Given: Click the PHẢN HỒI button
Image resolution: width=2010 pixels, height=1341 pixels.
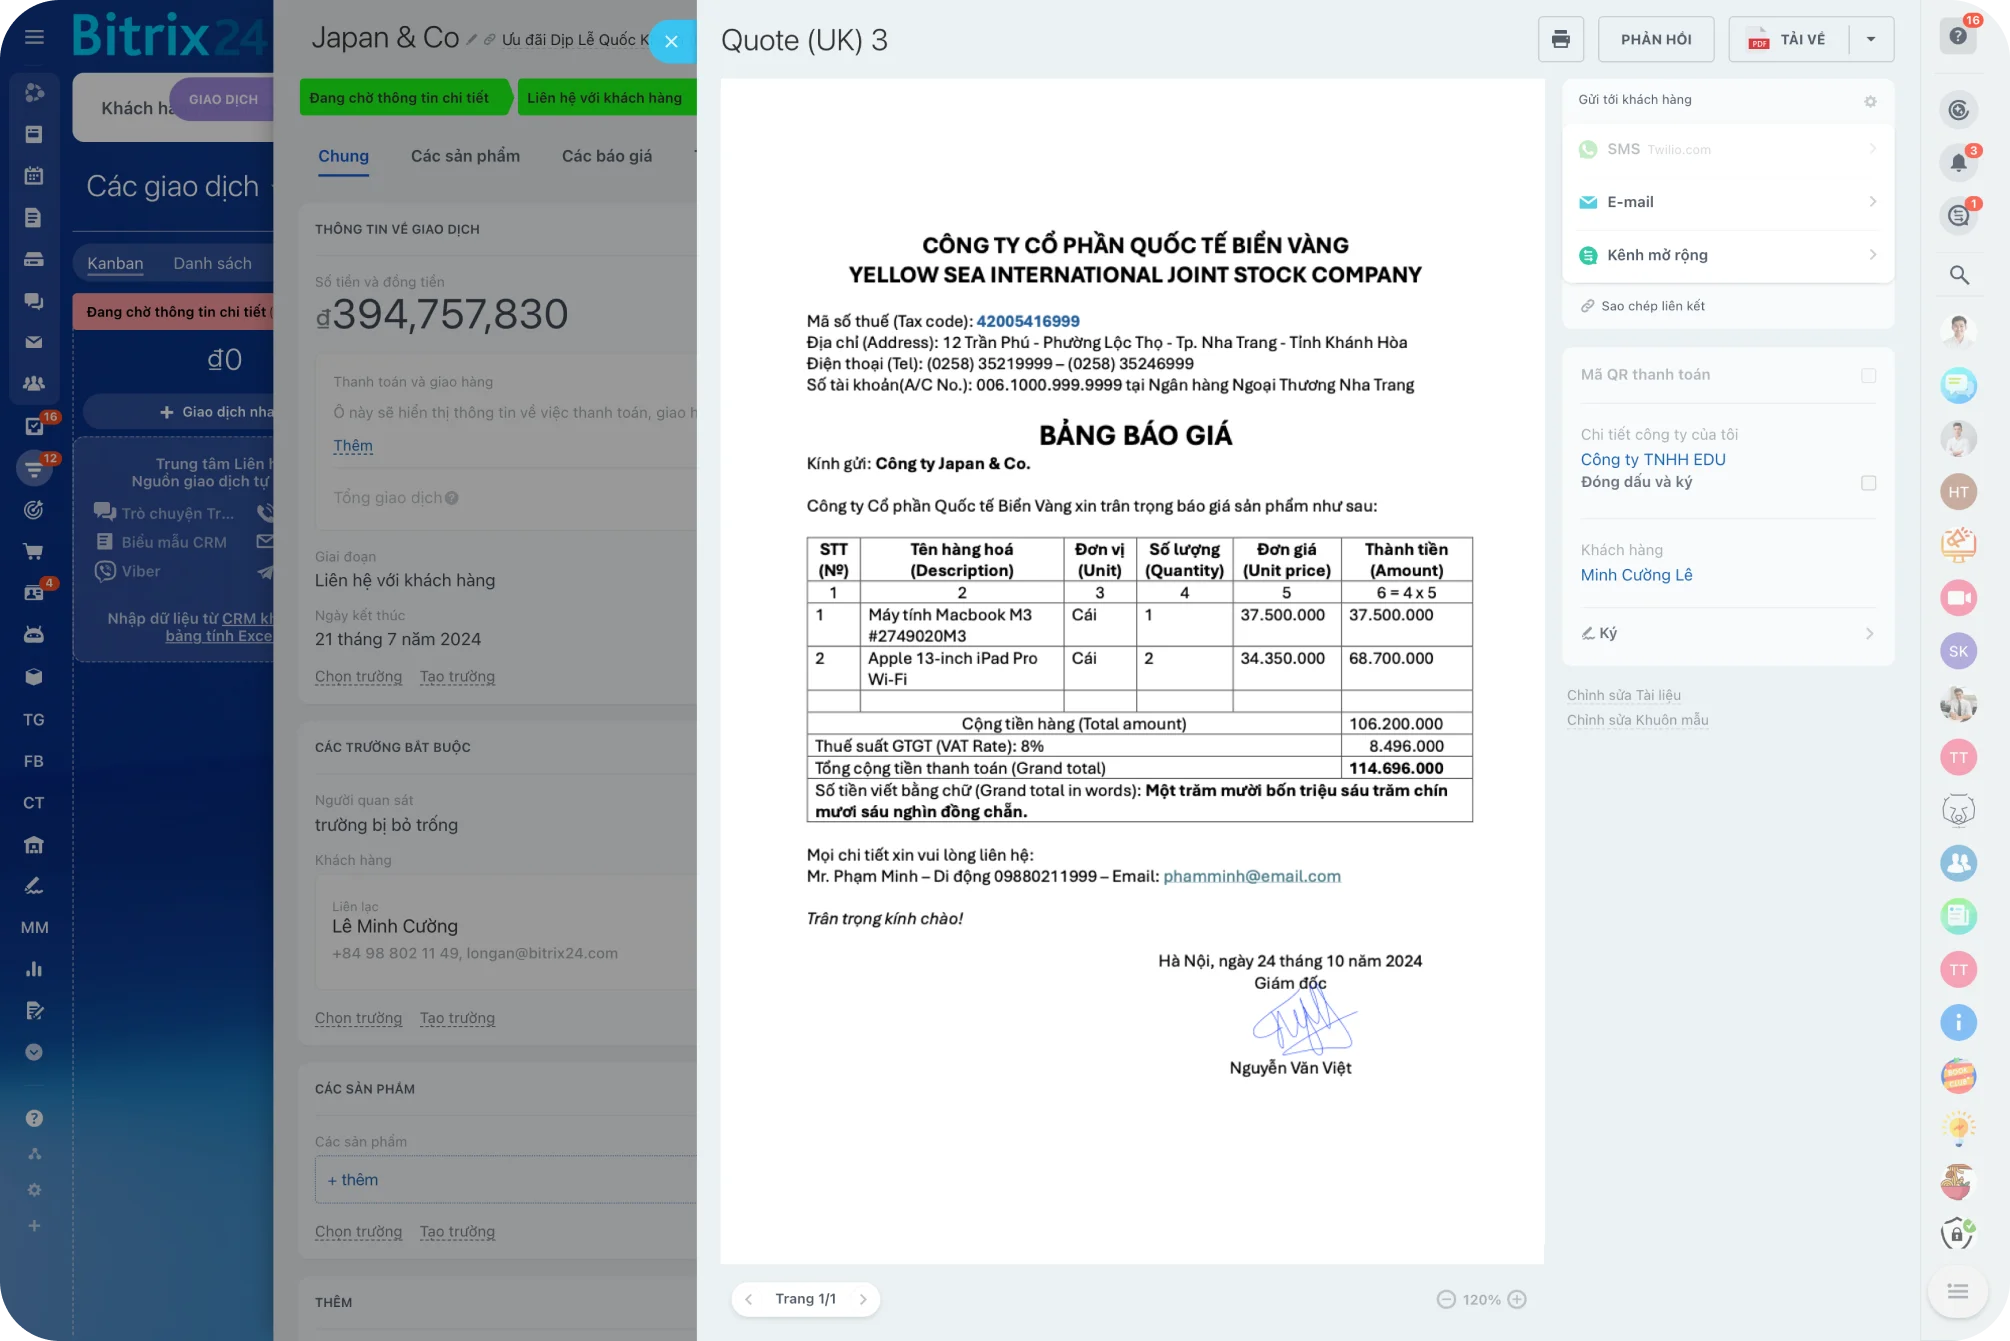Looking at the screenshot, I should point(1656,40).
